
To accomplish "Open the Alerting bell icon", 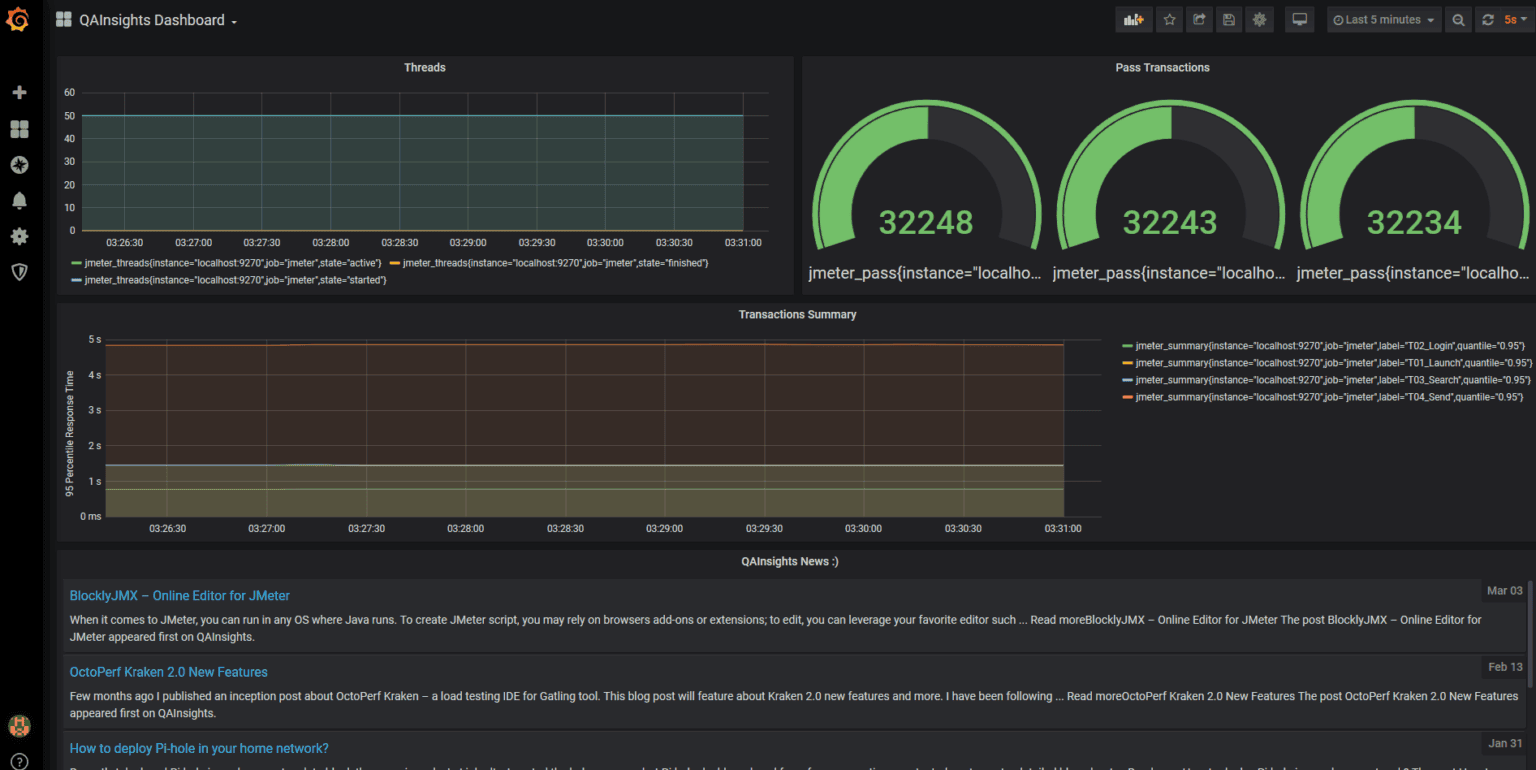I will click(19, 201).
